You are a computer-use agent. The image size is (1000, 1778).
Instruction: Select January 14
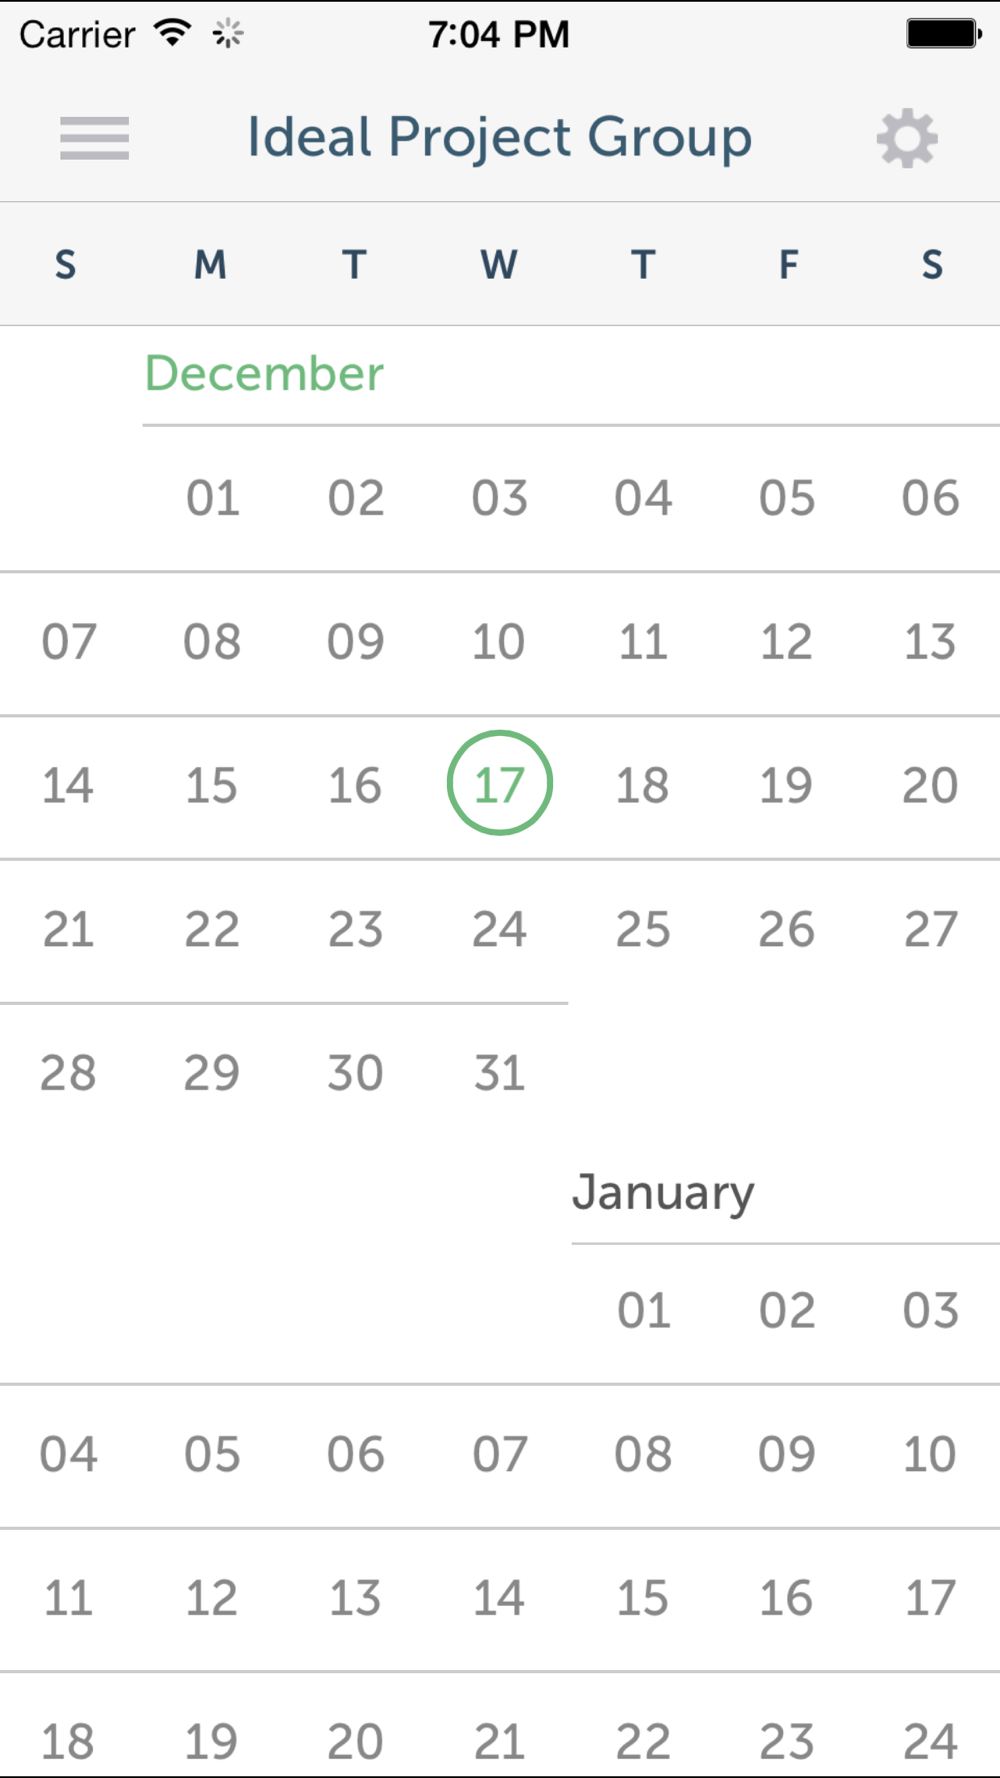pos(499,1598)
